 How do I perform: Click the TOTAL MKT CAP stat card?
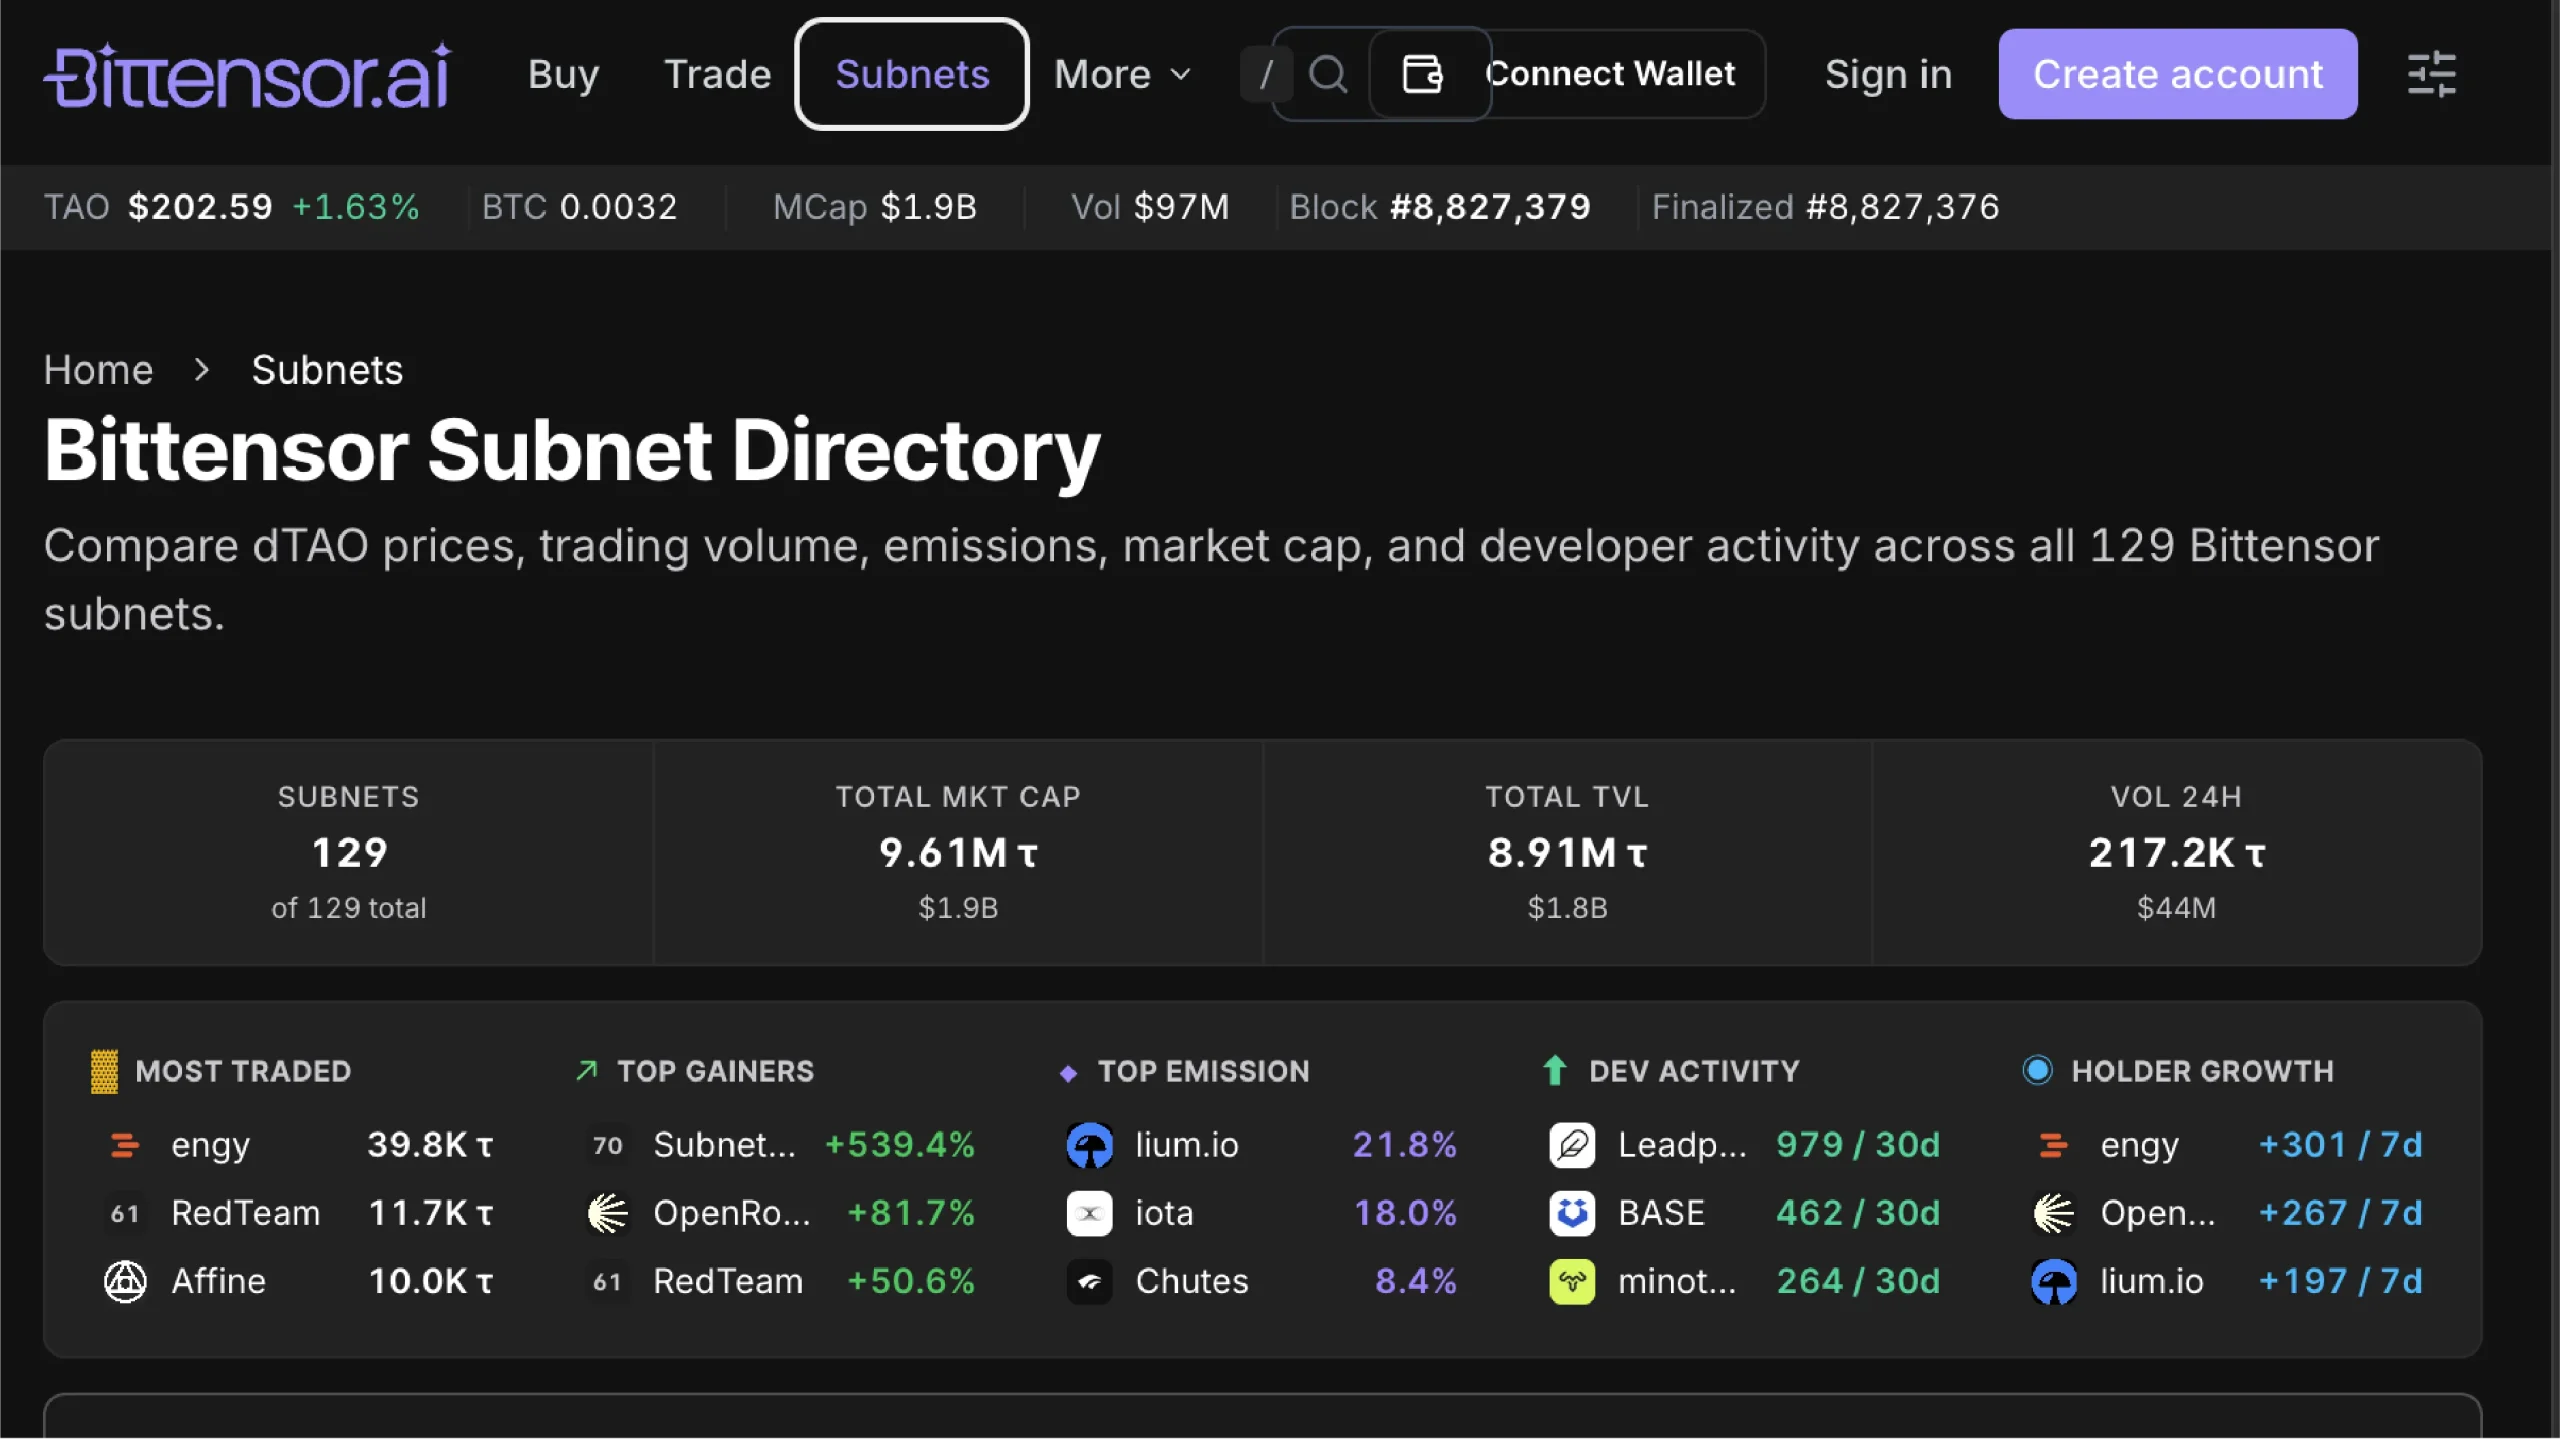[x=958, y=852]
